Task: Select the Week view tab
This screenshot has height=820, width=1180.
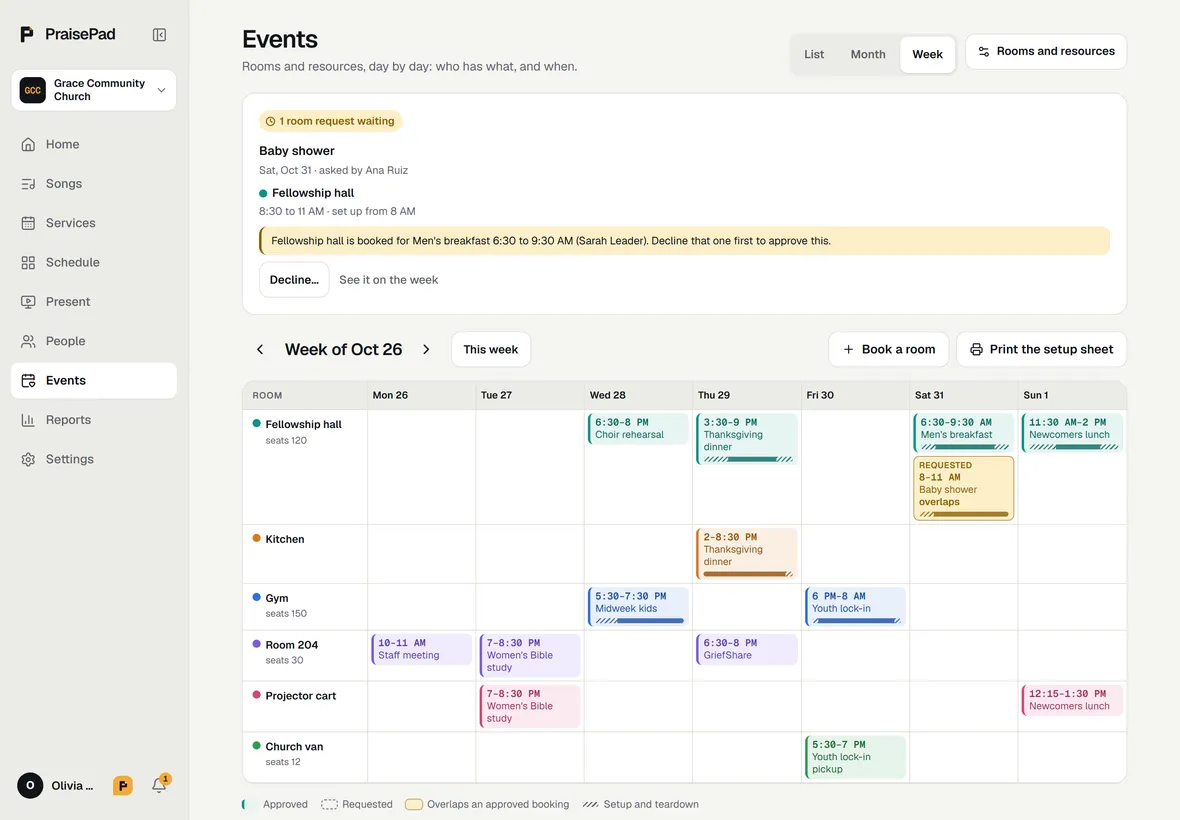Action: tap(927, 54)
